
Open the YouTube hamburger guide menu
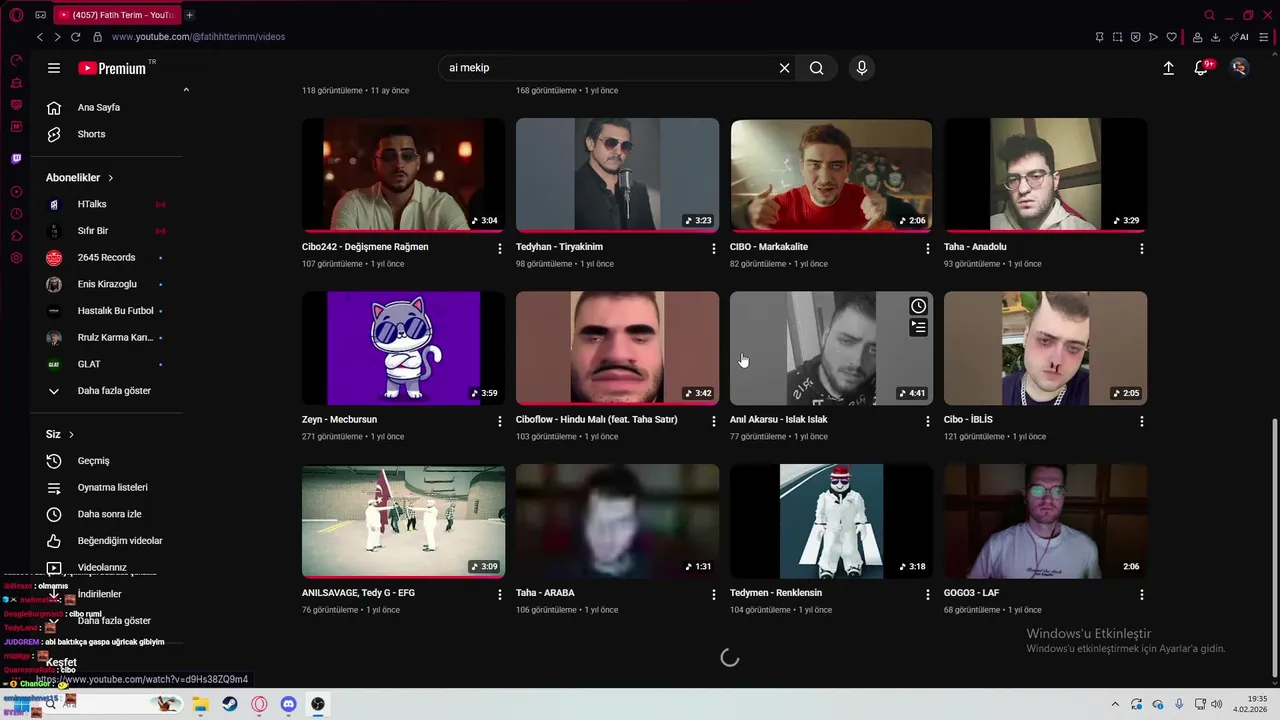point(54,68)
